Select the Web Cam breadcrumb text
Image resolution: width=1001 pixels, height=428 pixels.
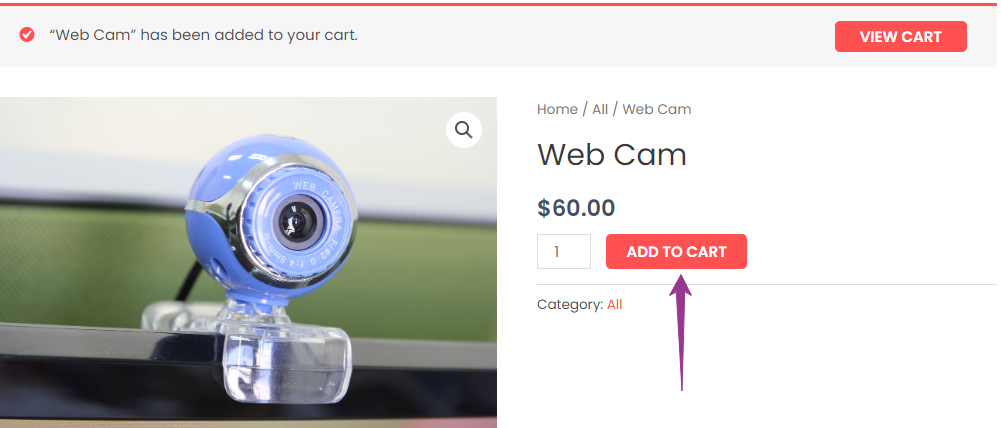click(x=657, y=109)
